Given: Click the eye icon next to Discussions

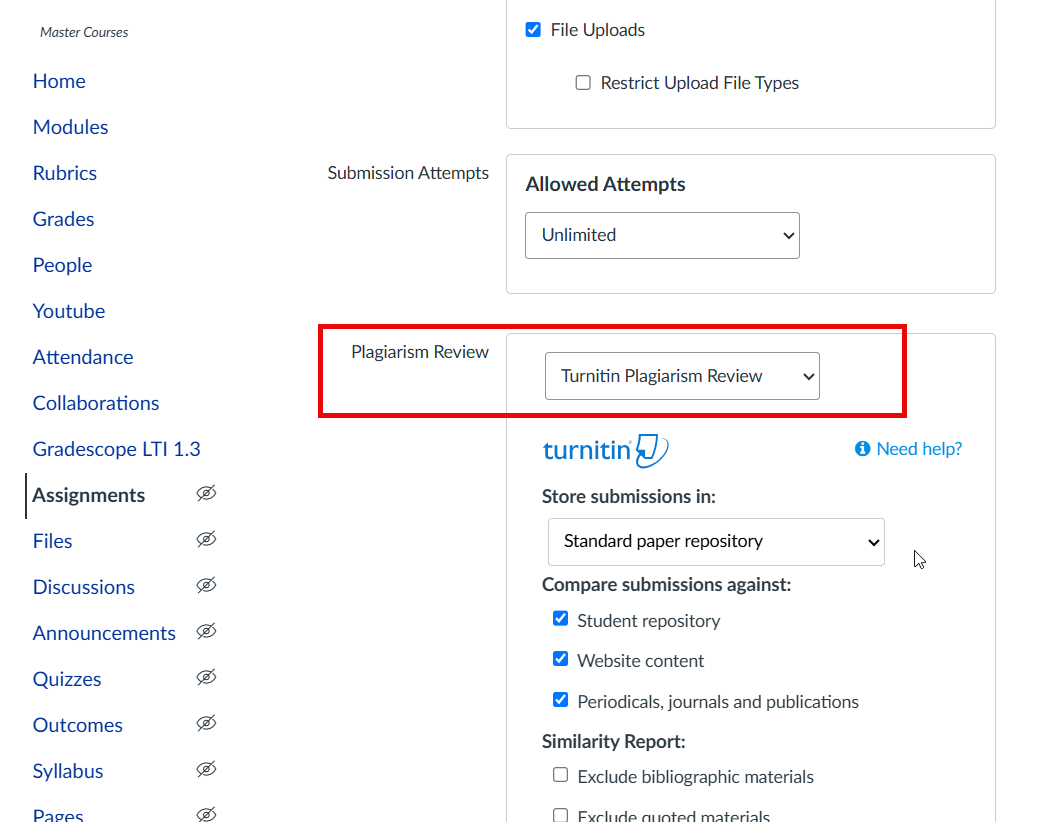Looking at the screenshot, I should 206,586.
